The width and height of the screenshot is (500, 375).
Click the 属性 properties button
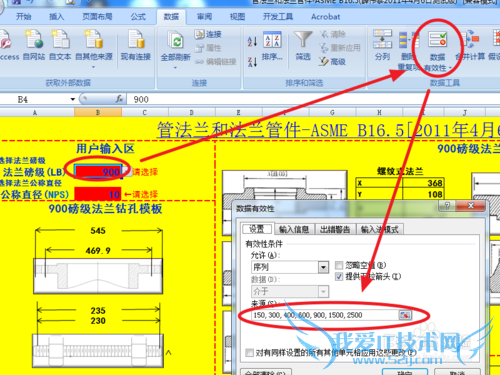(x=208, y=48)
